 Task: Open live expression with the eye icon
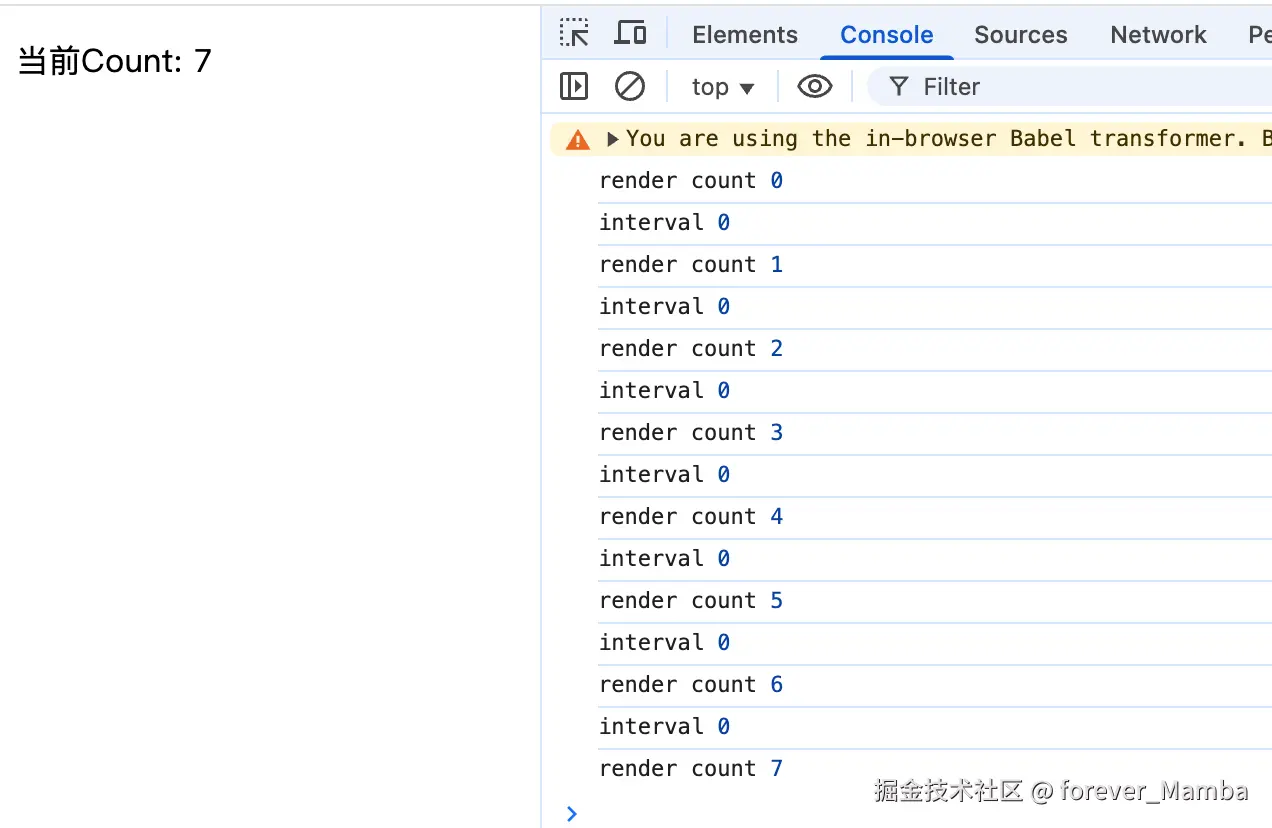coord(815,87)
